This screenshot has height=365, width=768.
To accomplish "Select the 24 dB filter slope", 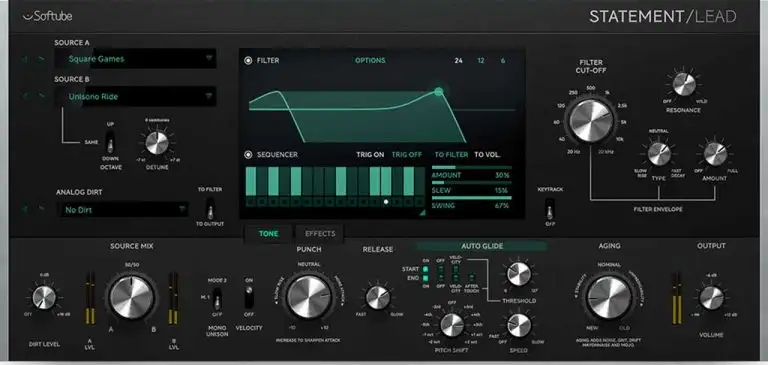I will 458,61.
